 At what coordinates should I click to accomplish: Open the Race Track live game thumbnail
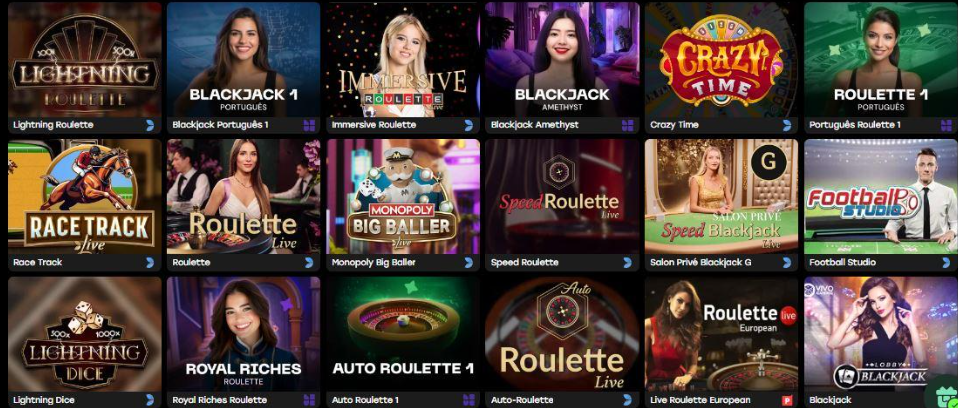coord(85,197)
